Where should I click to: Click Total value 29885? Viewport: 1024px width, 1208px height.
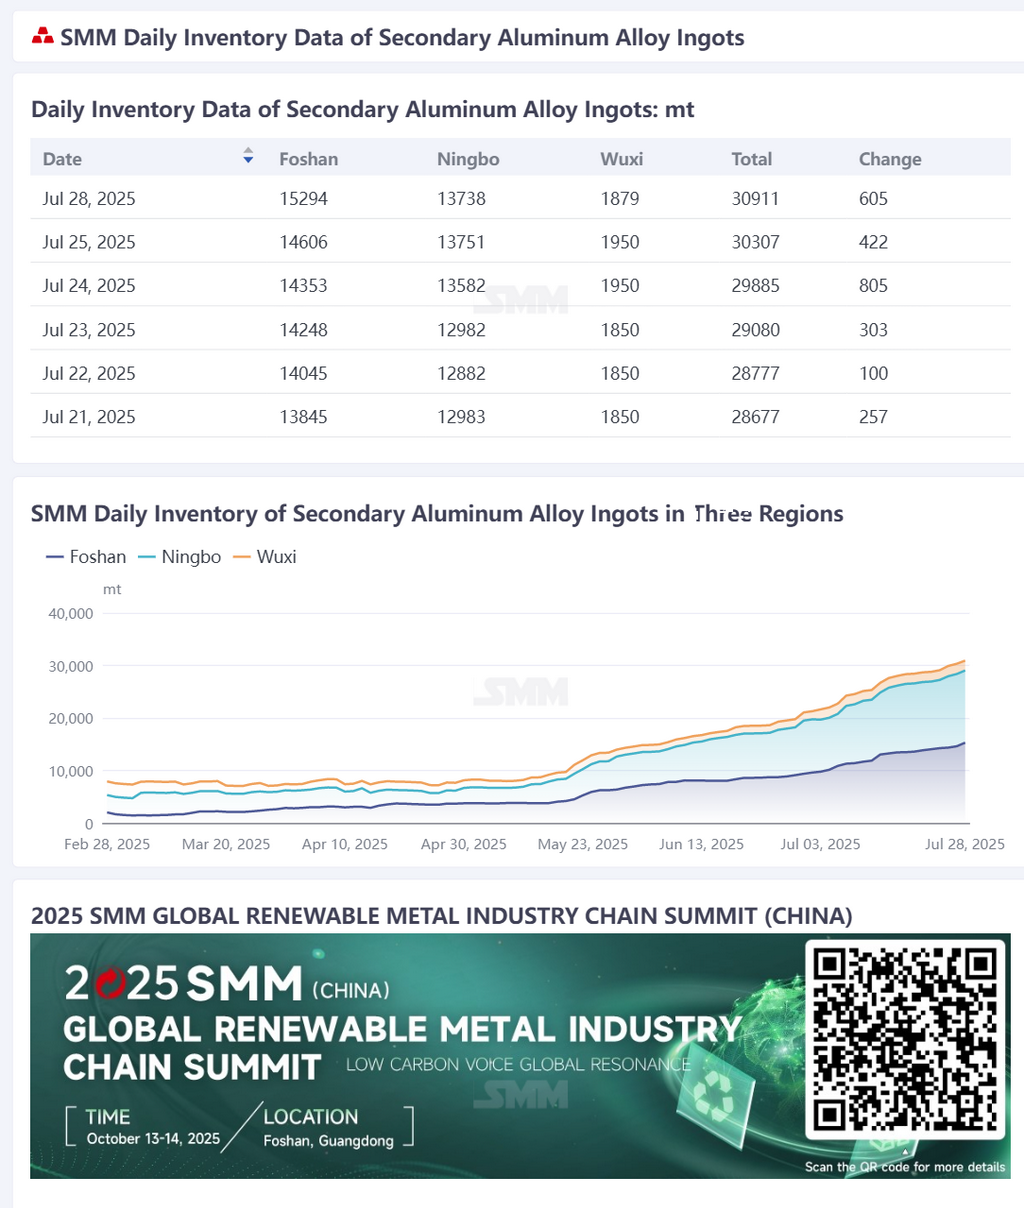coord(755,286)
